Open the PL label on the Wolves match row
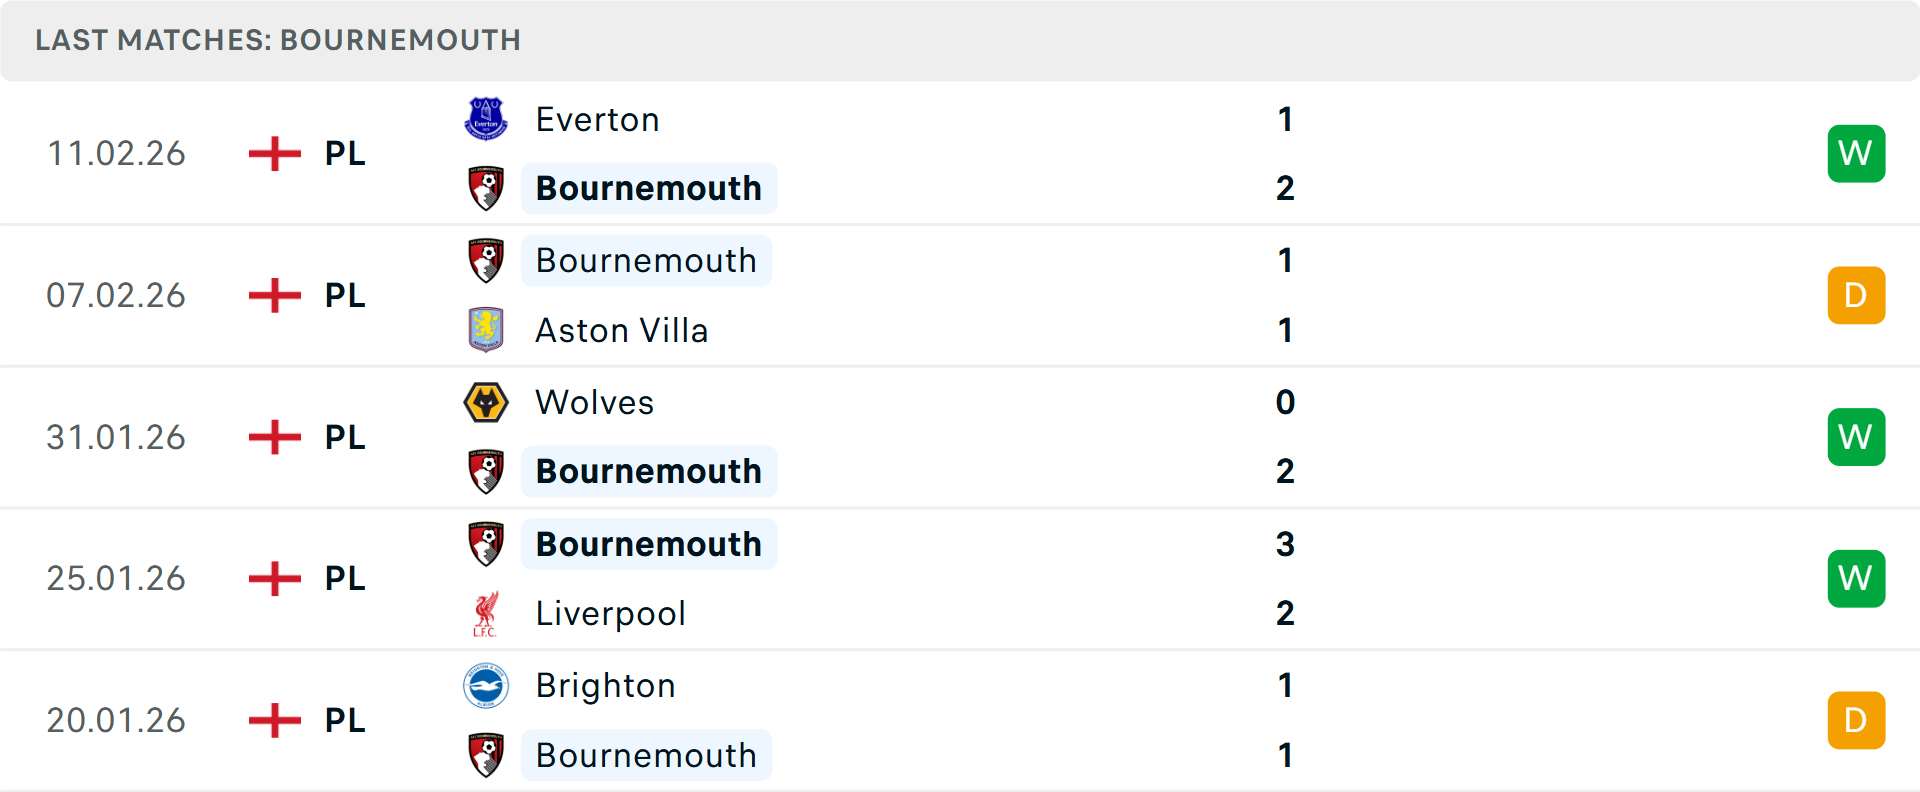Viewport: 1920px width, 792px height. 343,437
